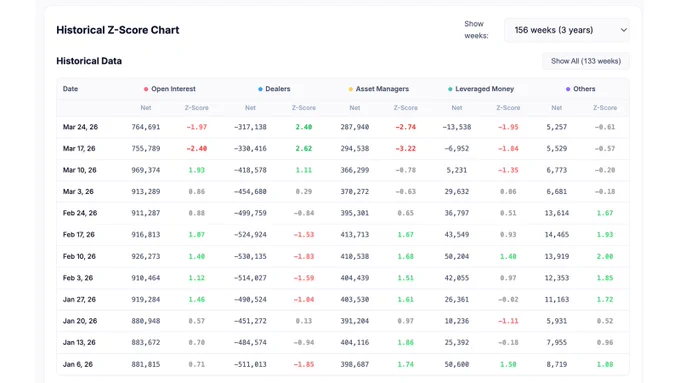Click Show All (133 weeks) button

tap(585, 61)
